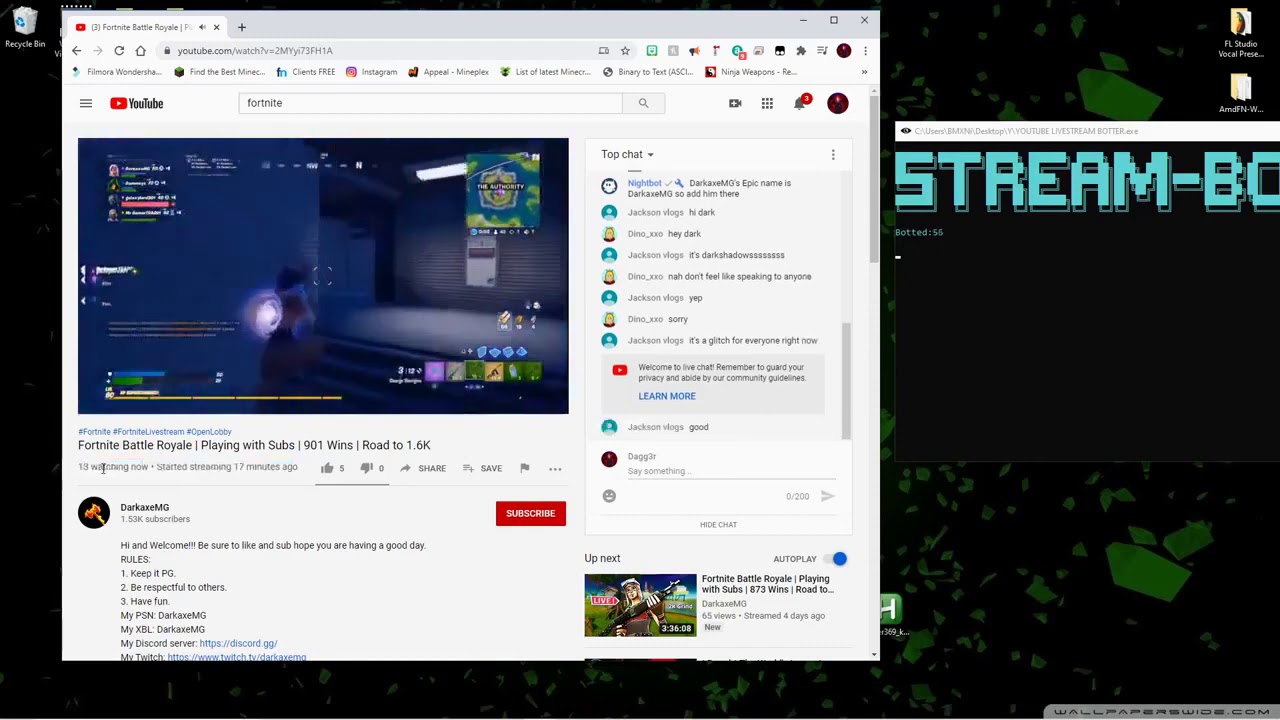Click SAVE to playlist

click(482, 468)
